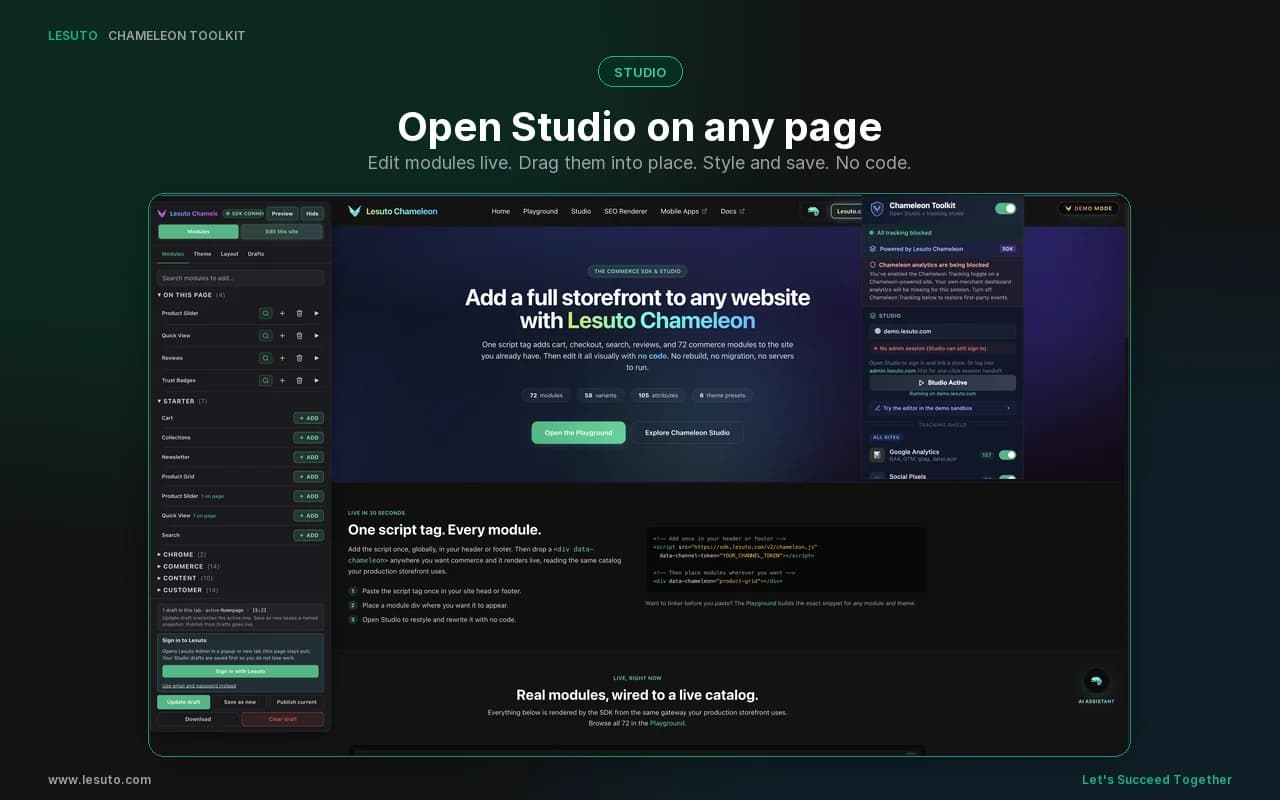This screenshot has height=800, width=1280.
Task: Collapse the STARTER section
Action: click(x=182, y=401)
